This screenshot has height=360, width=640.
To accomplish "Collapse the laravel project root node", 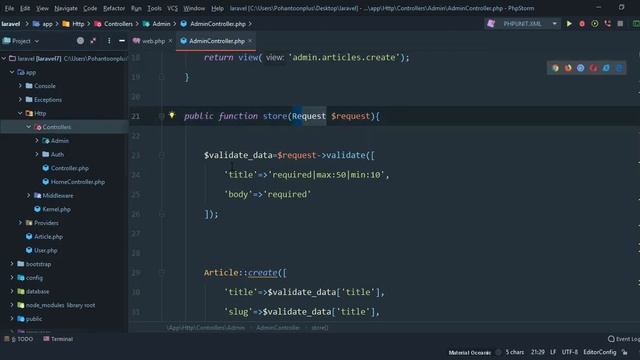I will [x=4, y=58].
